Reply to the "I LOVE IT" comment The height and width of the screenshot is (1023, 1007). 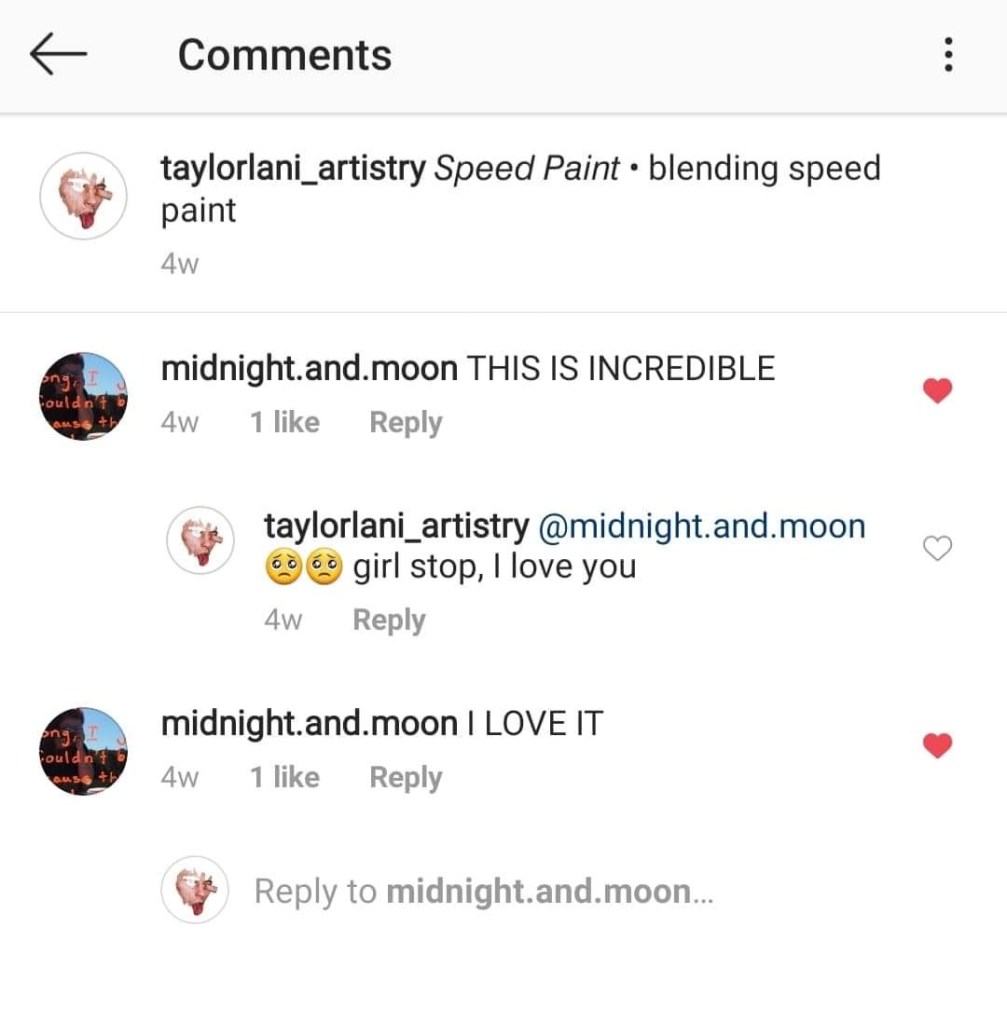(405, 777)
